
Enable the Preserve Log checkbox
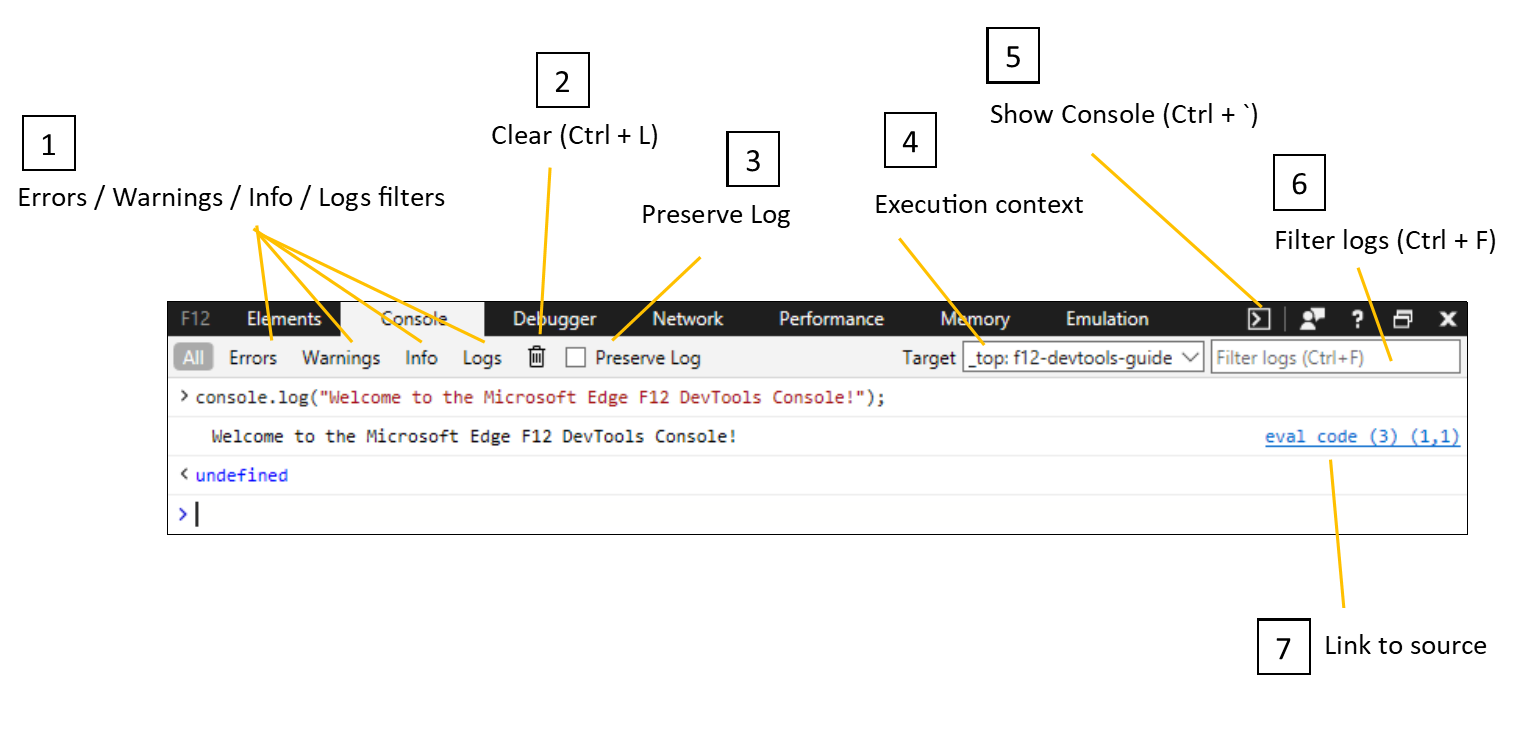[575, 357]
